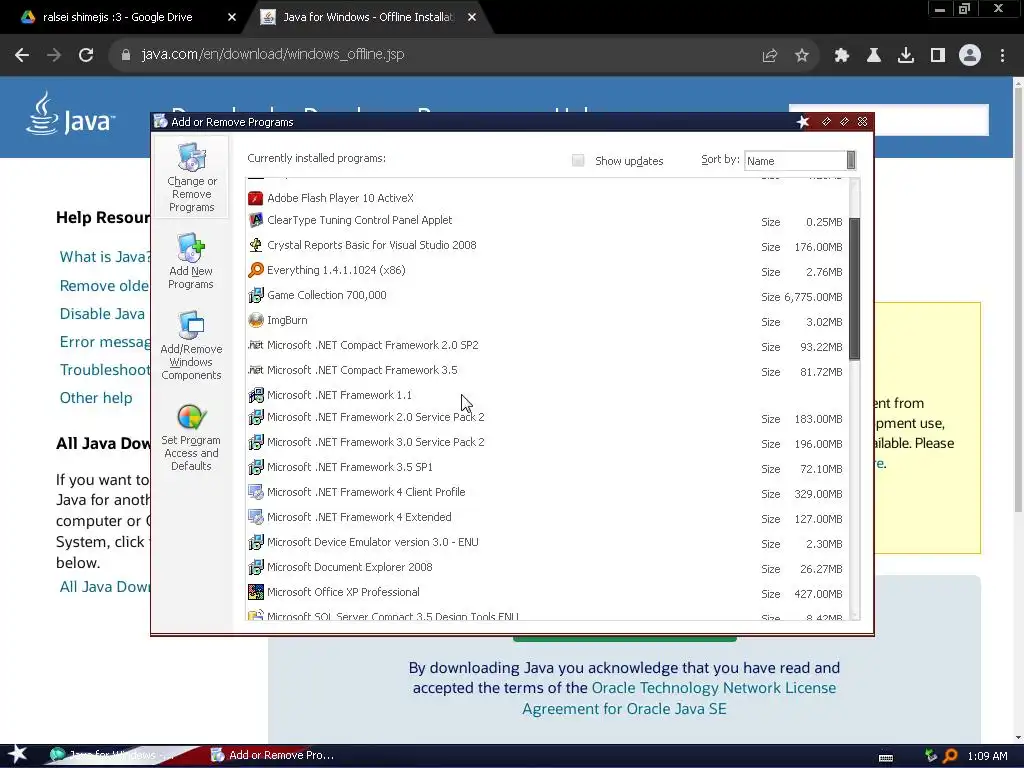Viewport: 1024px width, 768px height.
Task: Open All Java Downloads link
Action: click(105, 587)
